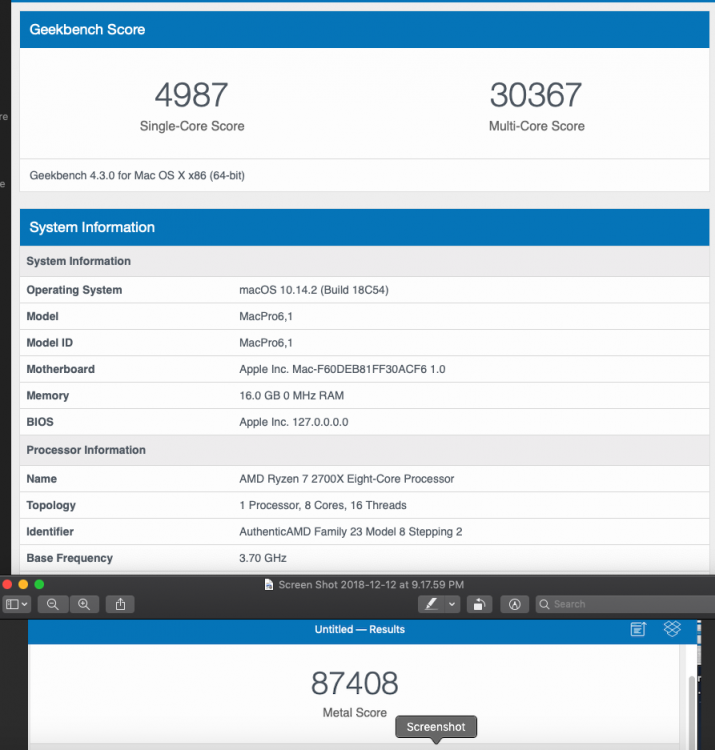
Task: Click the Processor Information subheading
Action: pos(86,450)
